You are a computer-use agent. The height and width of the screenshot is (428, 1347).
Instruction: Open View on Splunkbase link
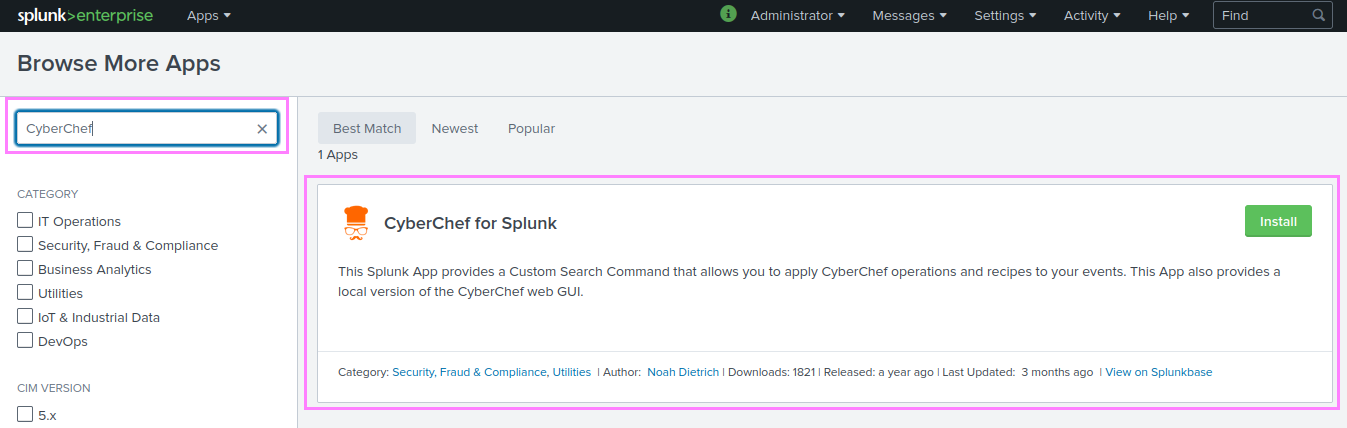click(x=1158, y=372)
